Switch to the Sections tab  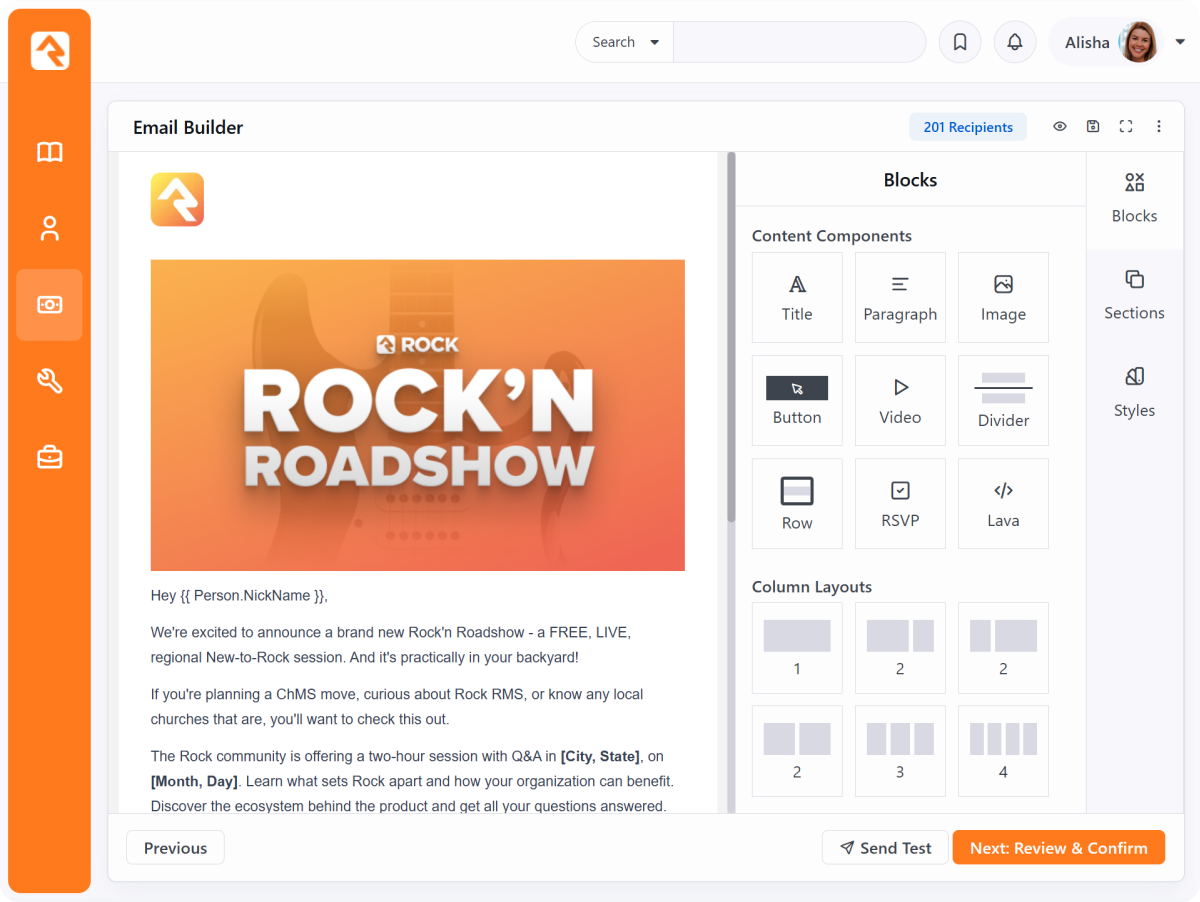tap(1134, 295)
